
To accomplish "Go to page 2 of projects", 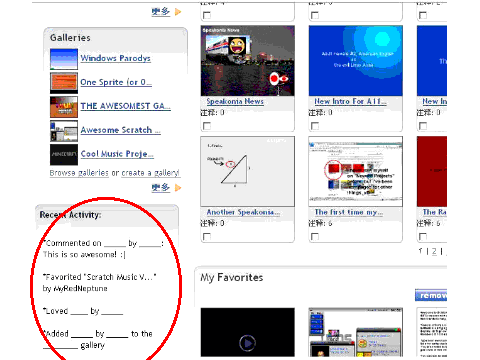I will tap(434, 251).
